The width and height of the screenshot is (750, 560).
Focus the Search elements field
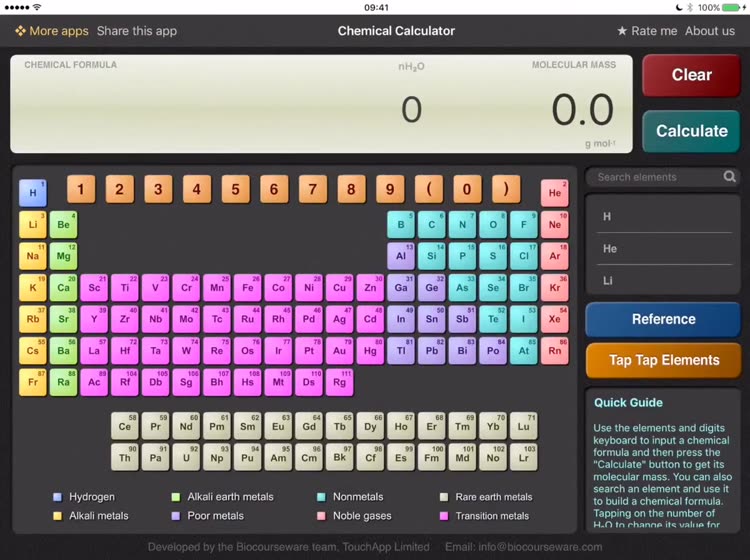tap(663, 177)
